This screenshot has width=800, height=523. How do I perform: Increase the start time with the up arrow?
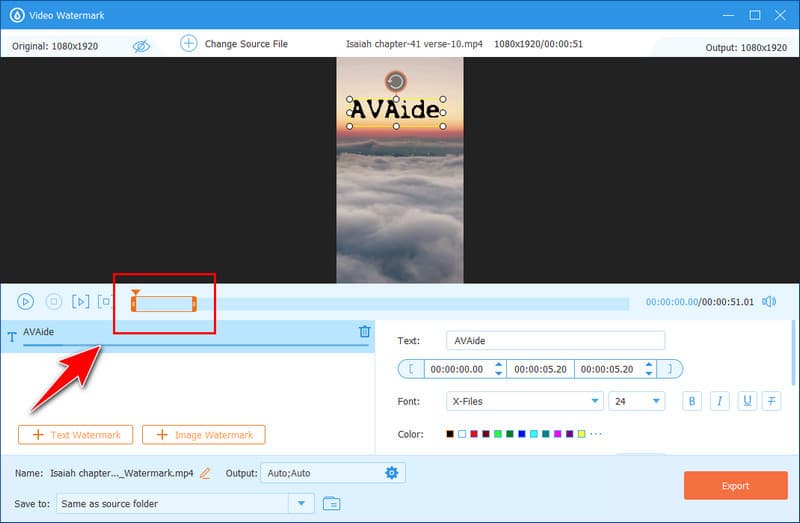[498, 364]
